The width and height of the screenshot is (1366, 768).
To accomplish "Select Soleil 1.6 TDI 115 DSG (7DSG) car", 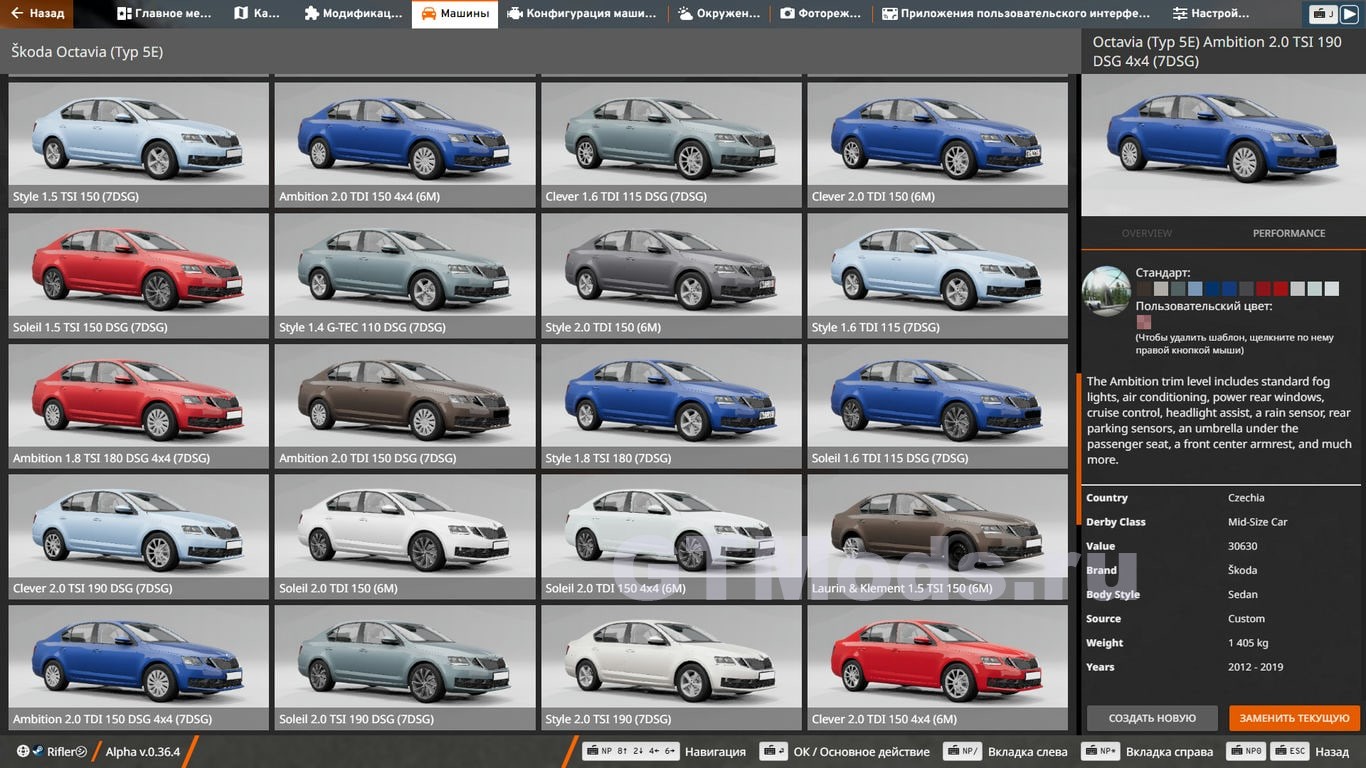I will coord(938,407).
